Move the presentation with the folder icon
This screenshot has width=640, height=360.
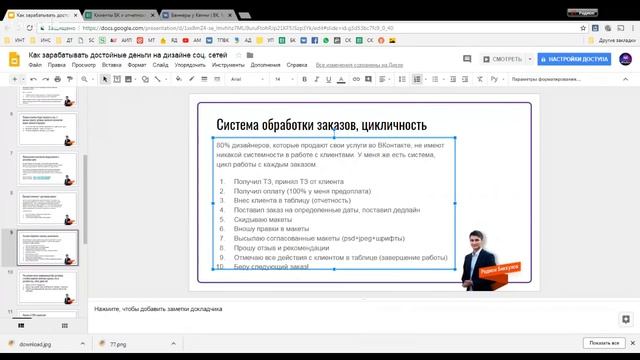(250, 55)
